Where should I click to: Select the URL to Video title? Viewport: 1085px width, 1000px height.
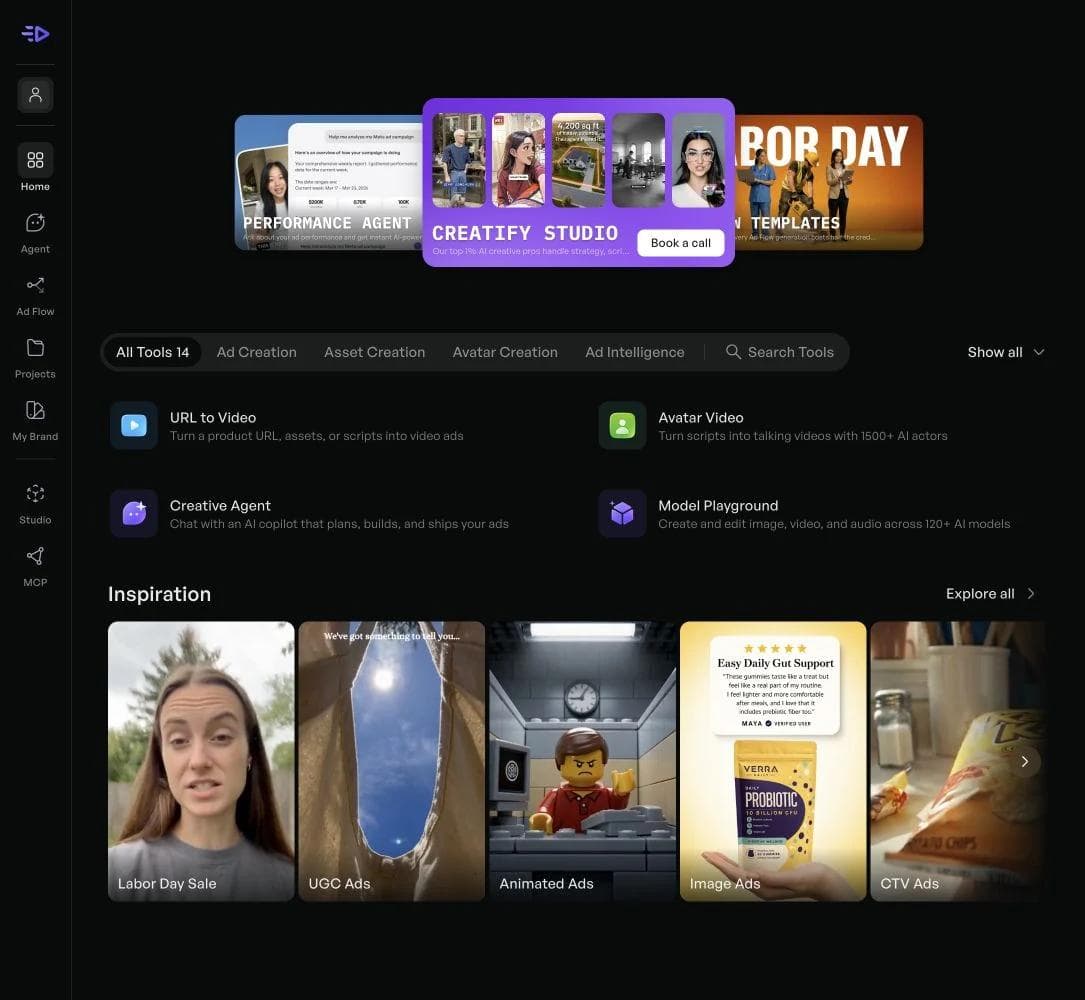point(213,417)
